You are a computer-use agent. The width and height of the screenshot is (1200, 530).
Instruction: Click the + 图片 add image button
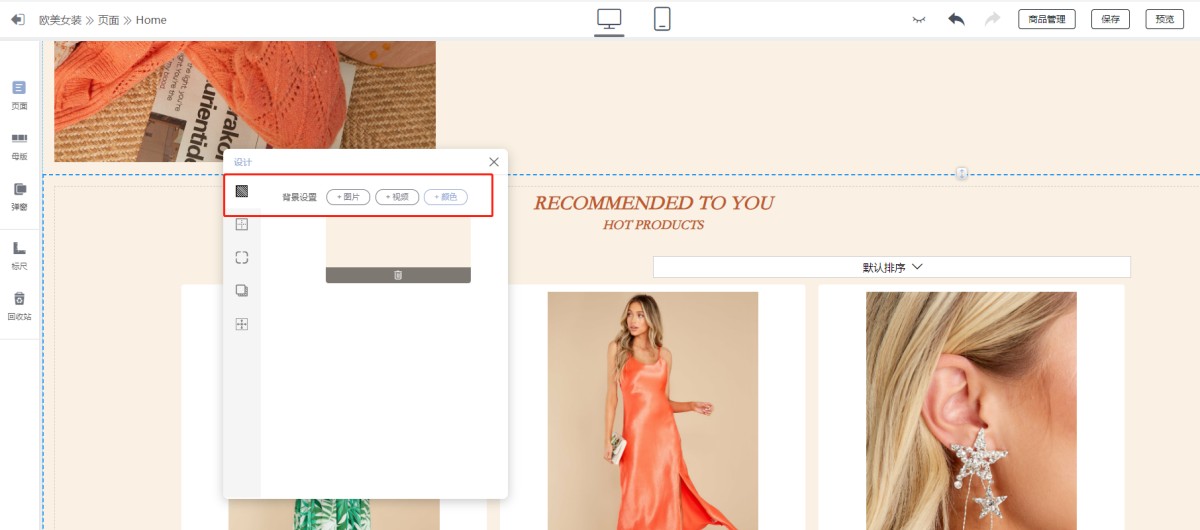click(348, 197)
